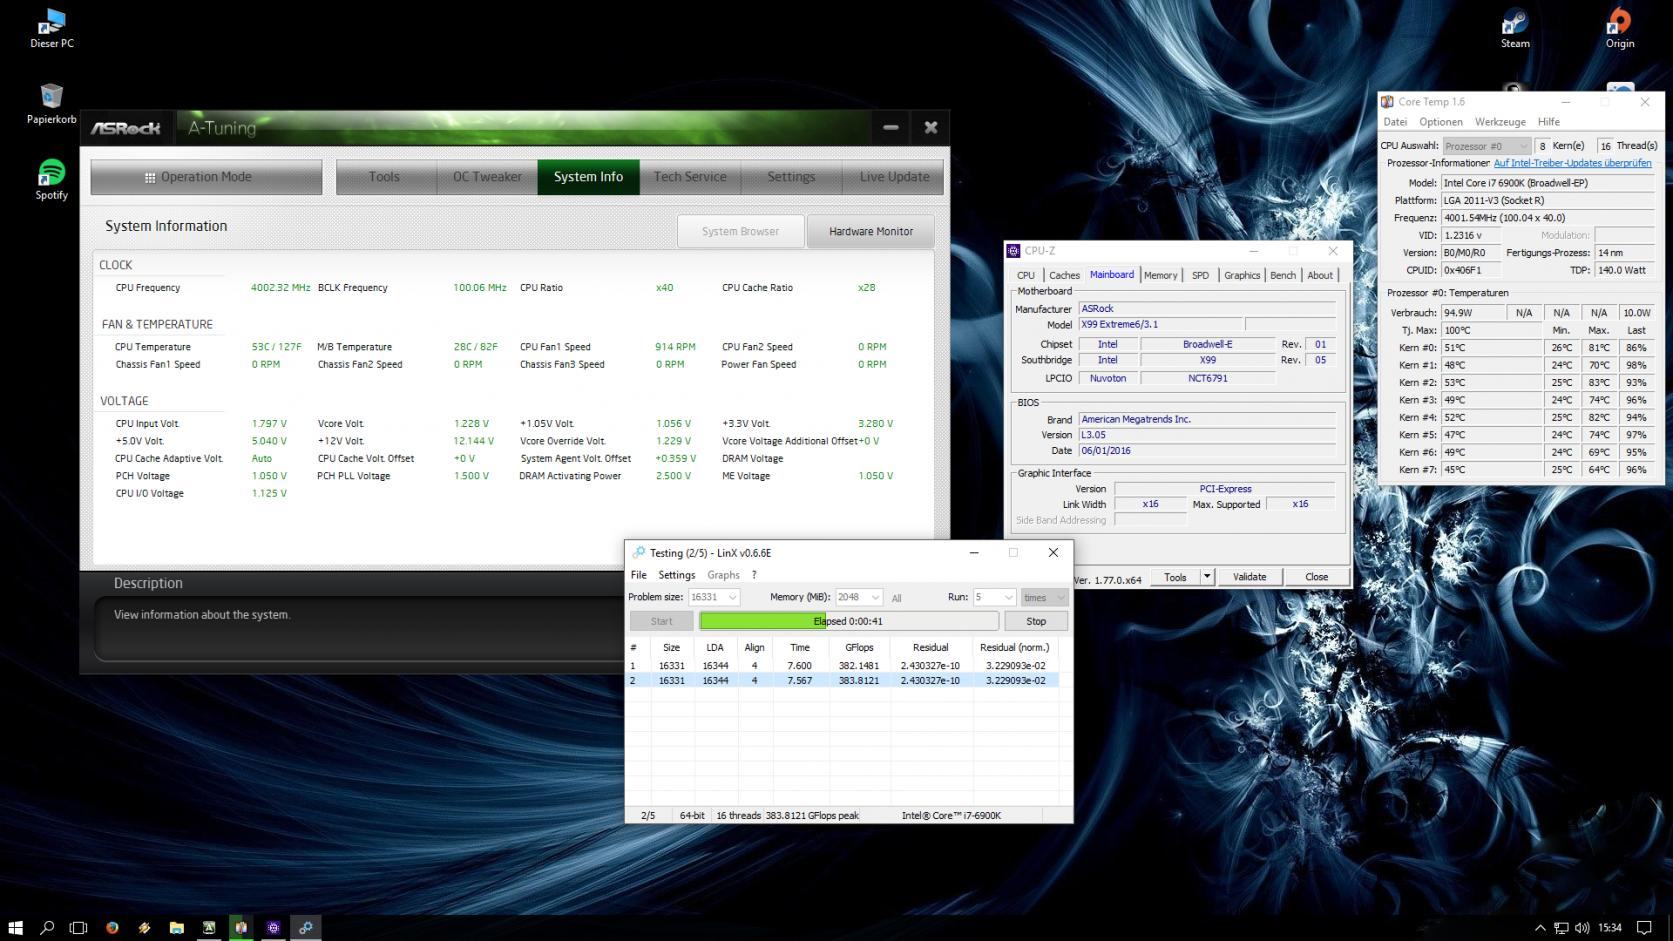1673x941 pixels.
Task: Click the Hardware Monitor button
Action: click(871, 231)
